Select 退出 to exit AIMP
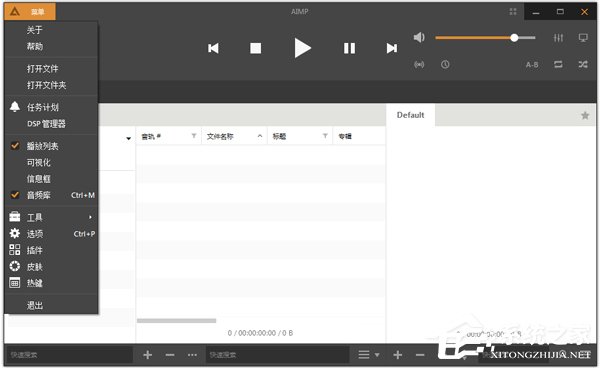Viewport: 600px width, 368px height. (52, 305)
